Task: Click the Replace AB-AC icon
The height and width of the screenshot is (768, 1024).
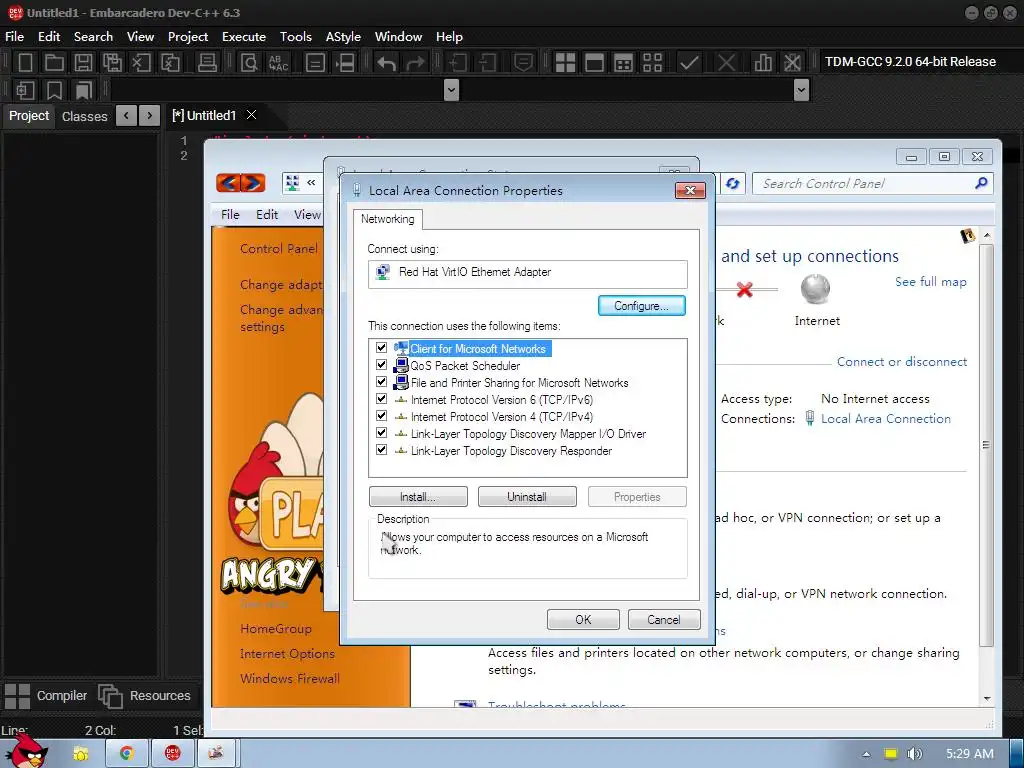Action: [x=278, y=63]
